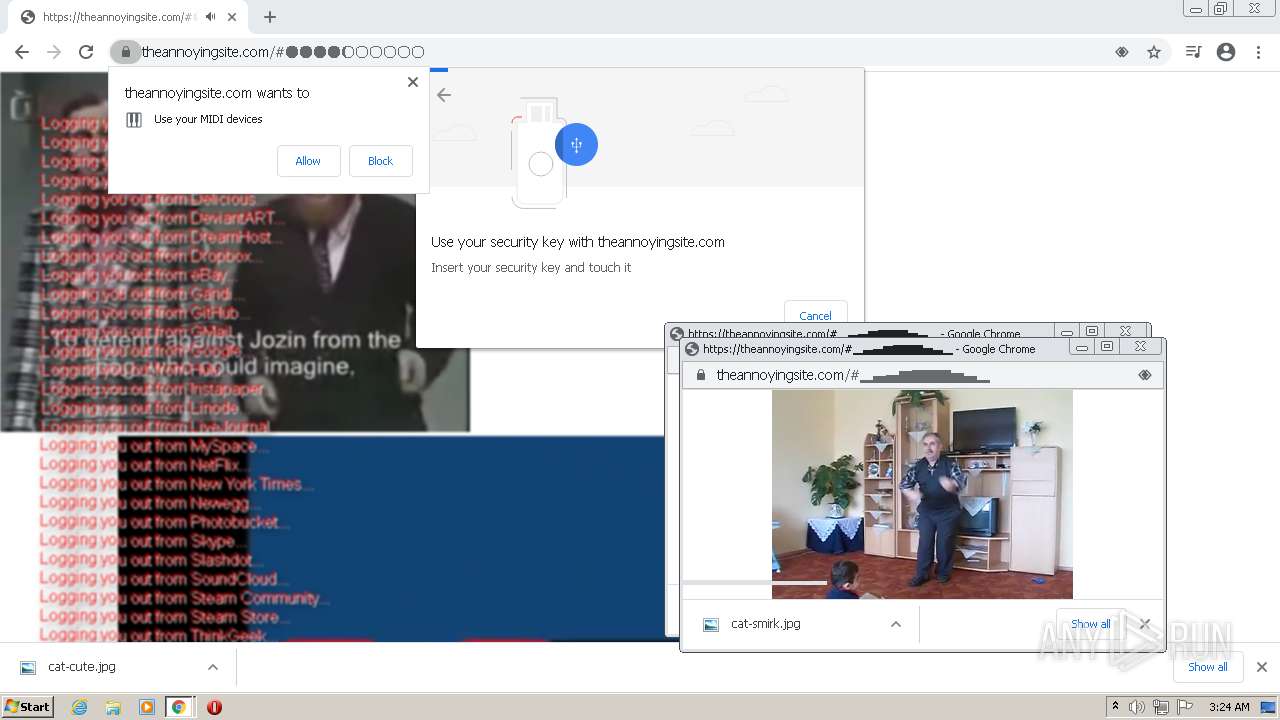Image resolution: width=1280 pixels, height=720 pixels.
Task: Click the lock icon in front popup window
Action: (700, 375)
